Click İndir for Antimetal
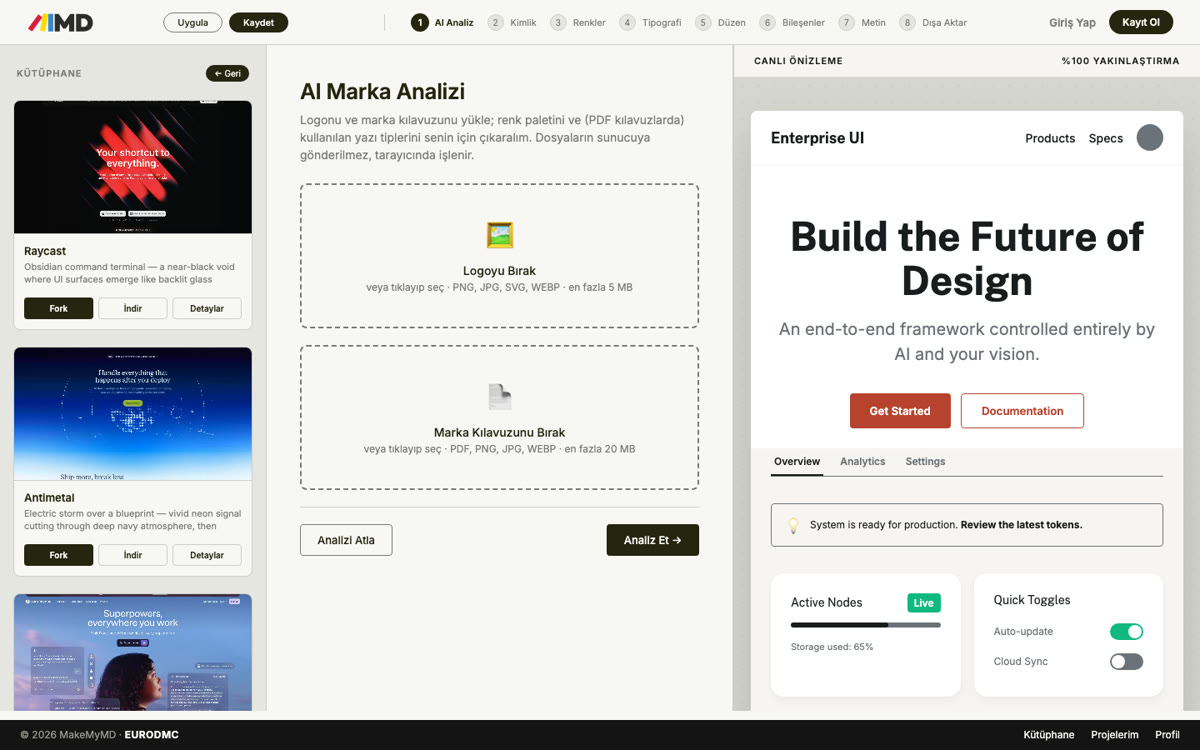This screenshot has height=750, width=1200. [133, 555]
